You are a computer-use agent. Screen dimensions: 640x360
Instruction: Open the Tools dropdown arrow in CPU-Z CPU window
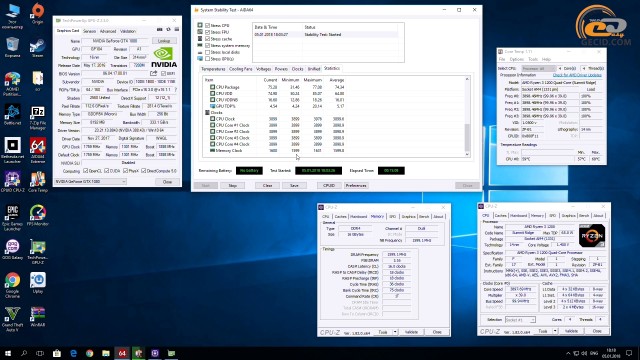point(555,331)
